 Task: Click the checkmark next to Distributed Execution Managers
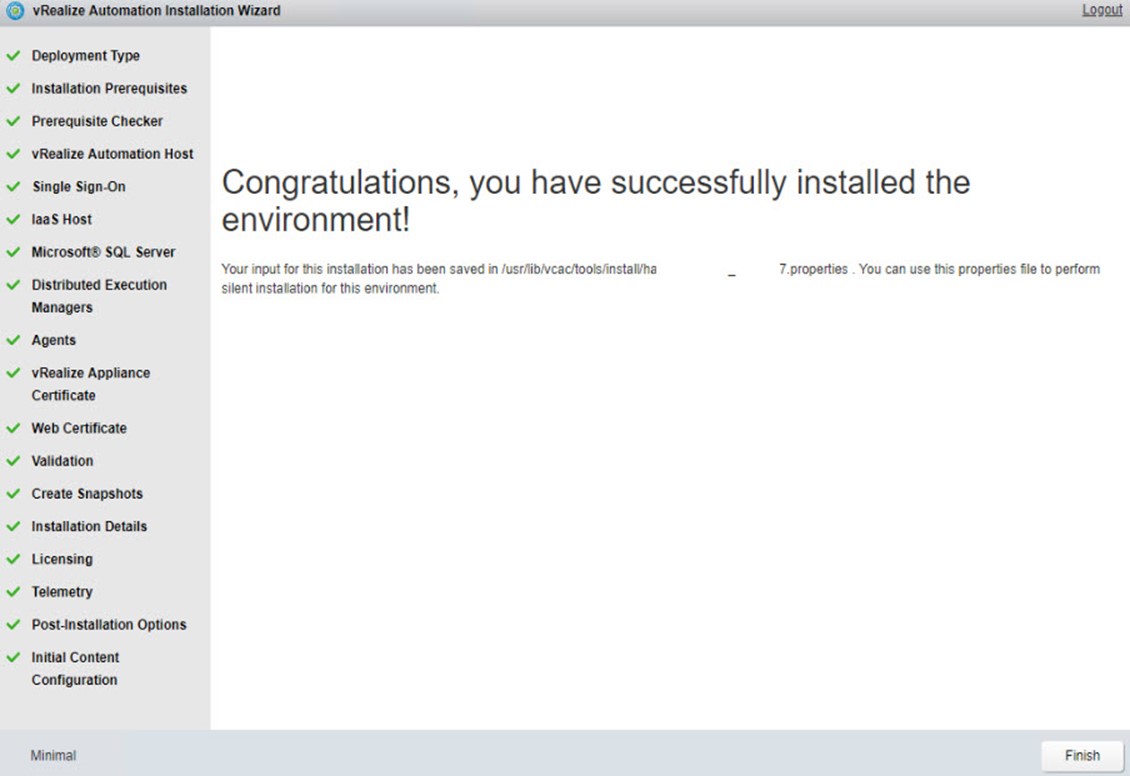(13, 285)
